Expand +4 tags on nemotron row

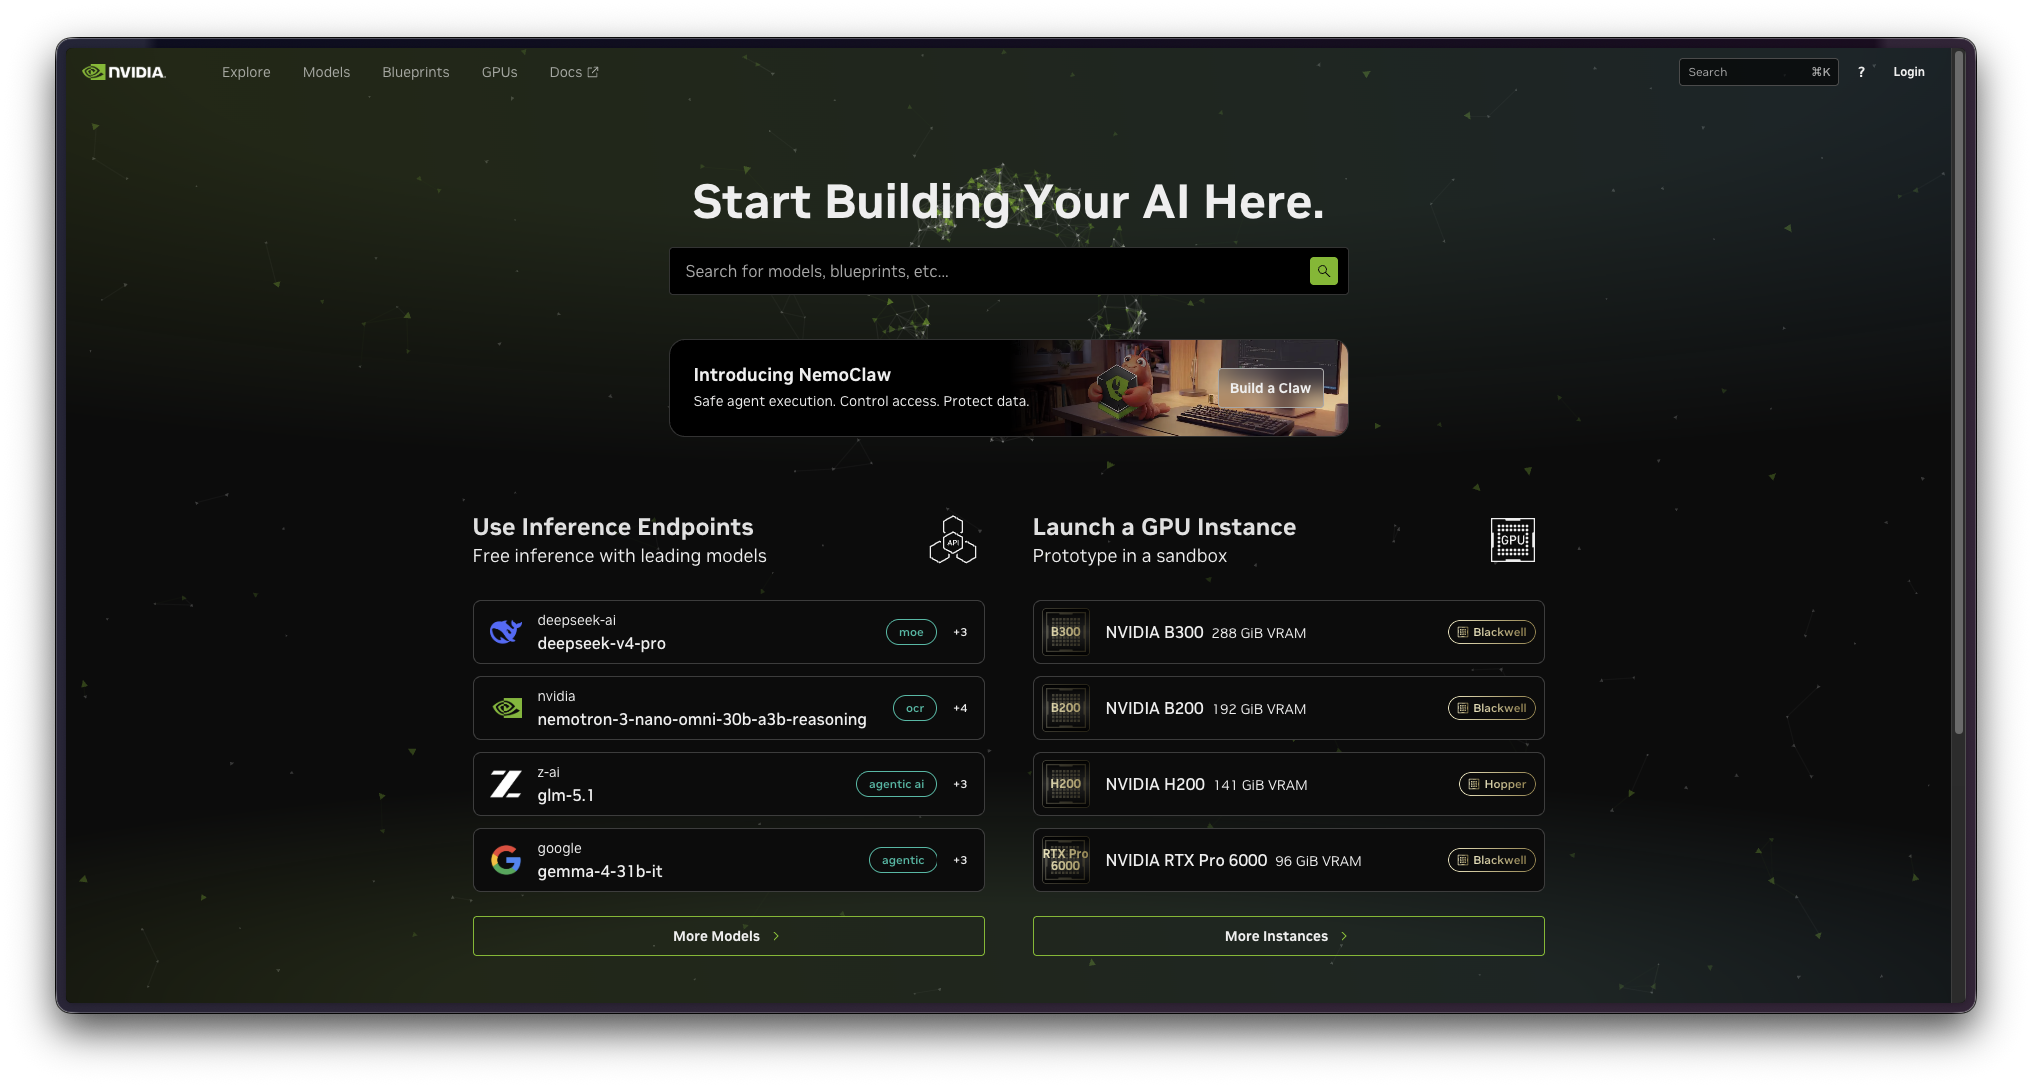[x=960, y=708]
